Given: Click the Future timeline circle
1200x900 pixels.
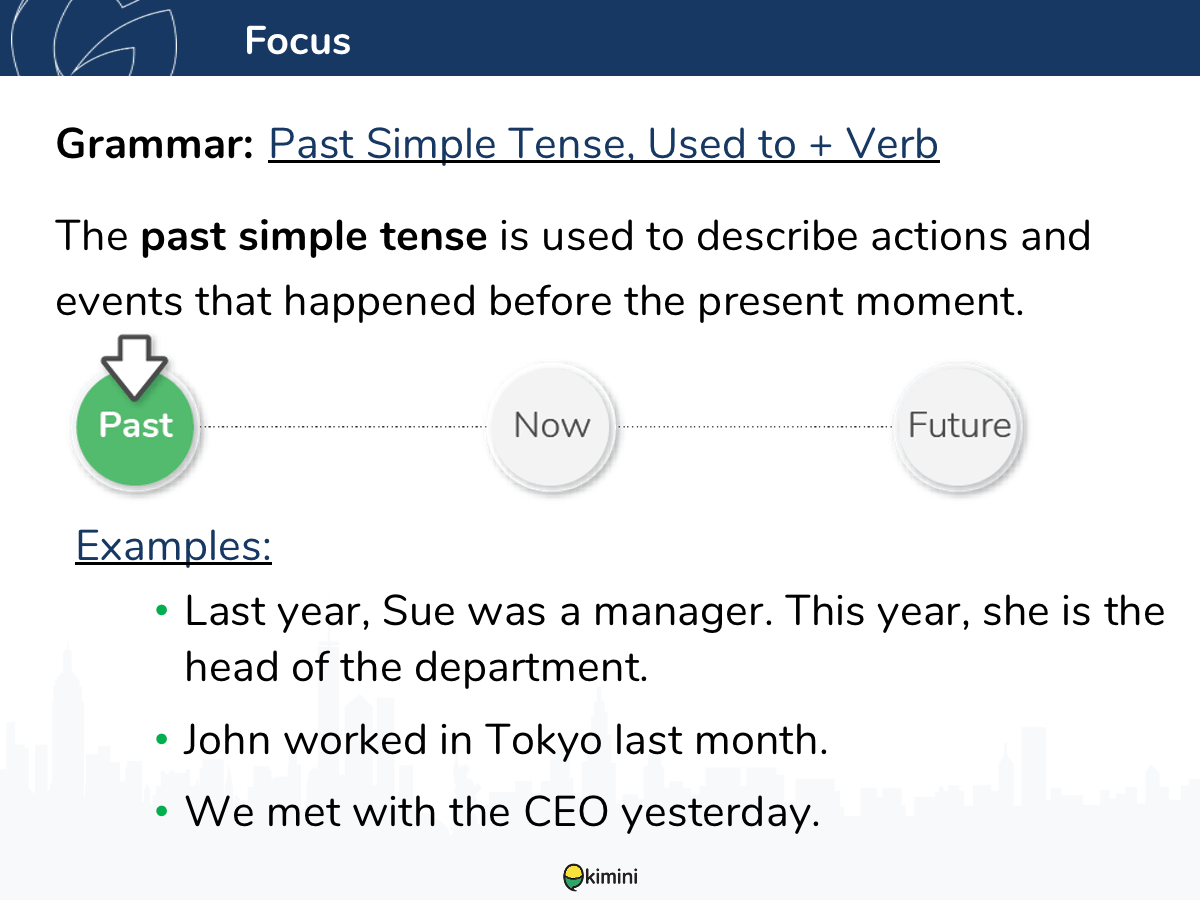Looking at the screenshot, I should [959, 426].
